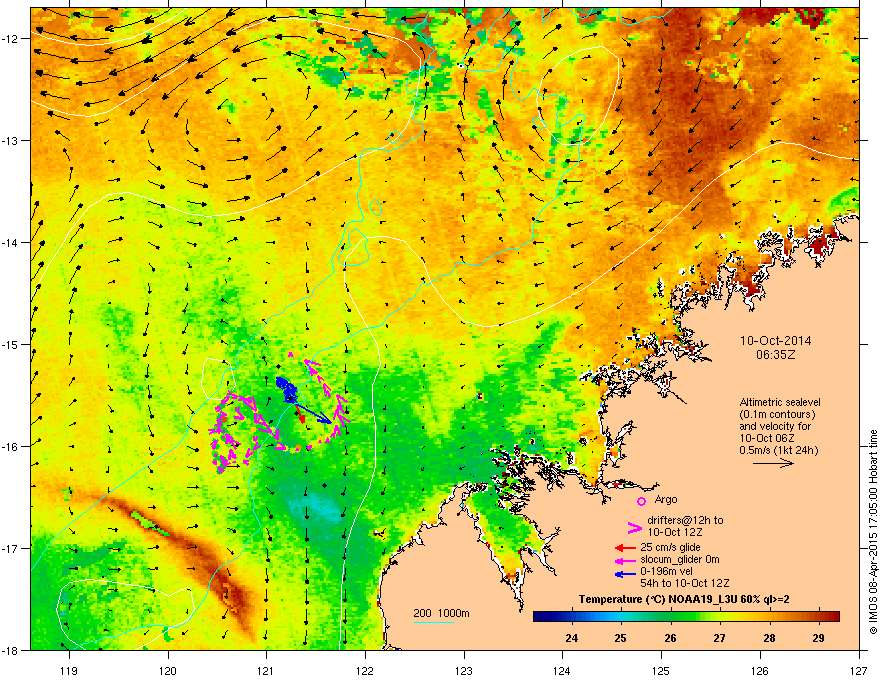Click the colorbar tick label 25
Screen dimensions: 880x680
[x=621, y=638]
